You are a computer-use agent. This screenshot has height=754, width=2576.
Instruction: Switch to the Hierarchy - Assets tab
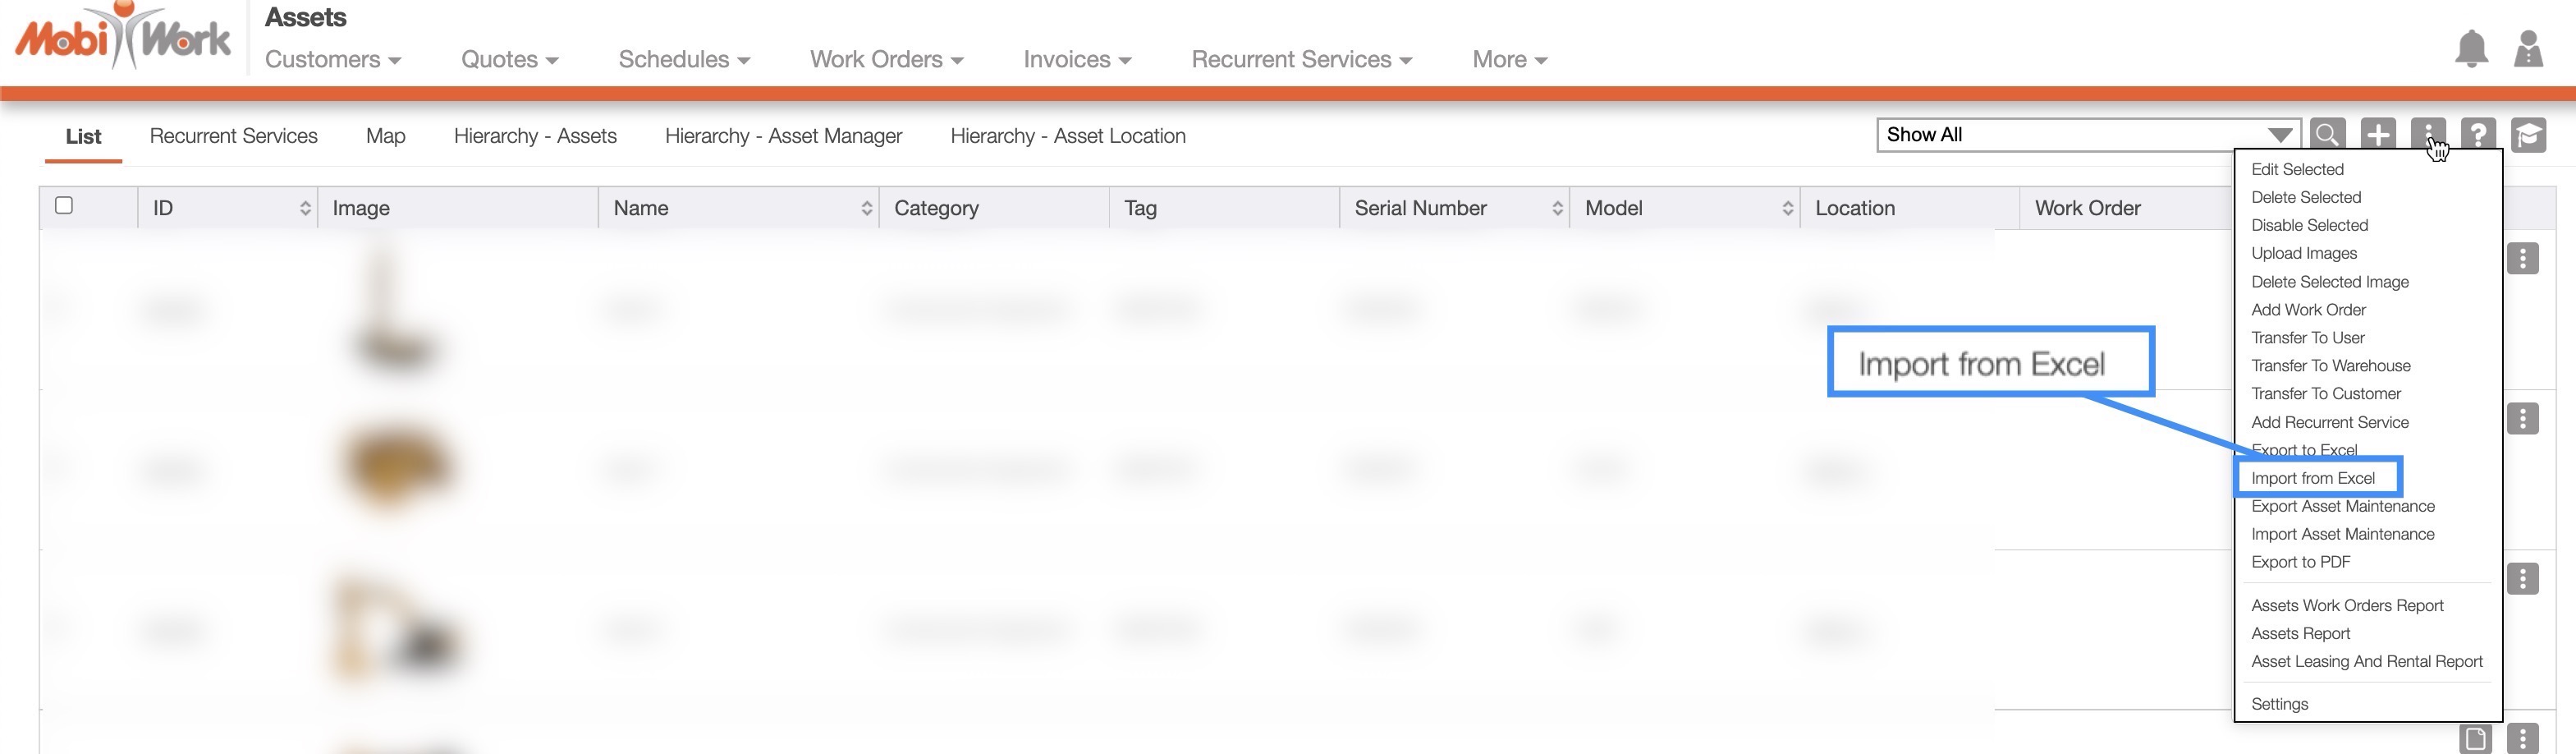pyautogui.click(x=535, y=136)
